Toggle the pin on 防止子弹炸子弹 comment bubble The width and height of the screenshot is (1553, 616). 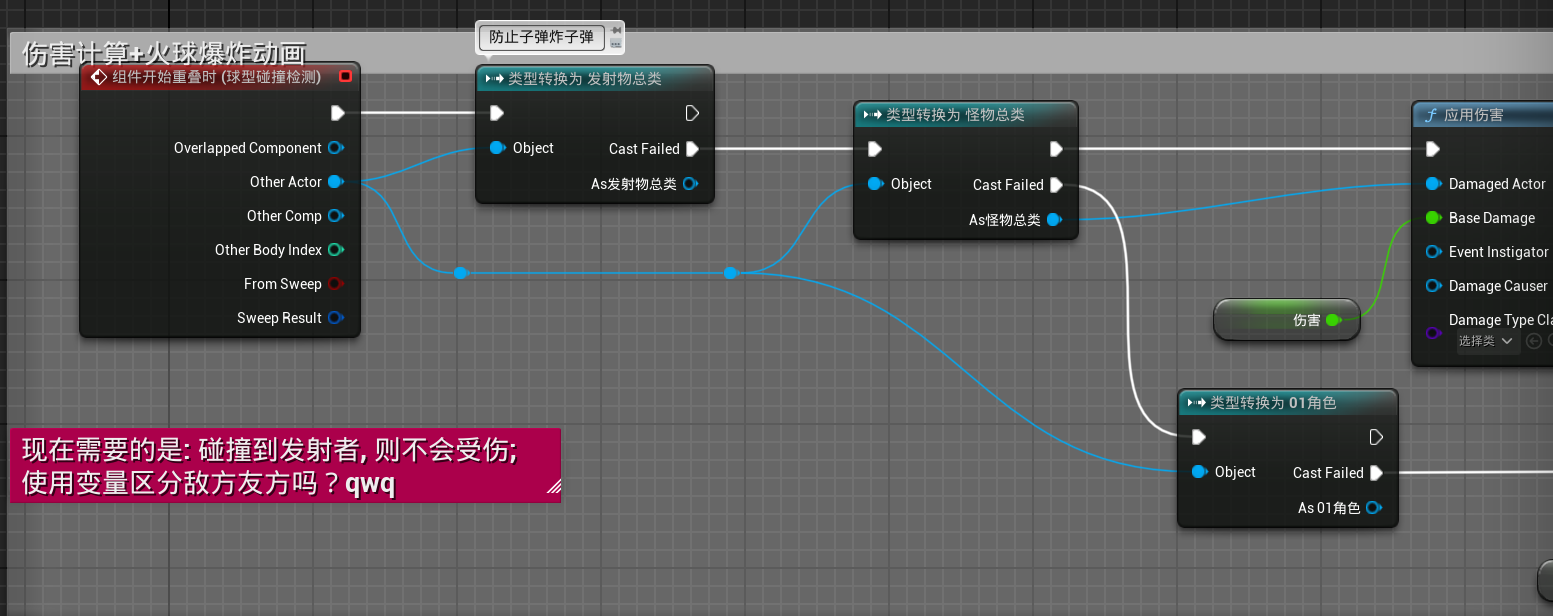616,30
